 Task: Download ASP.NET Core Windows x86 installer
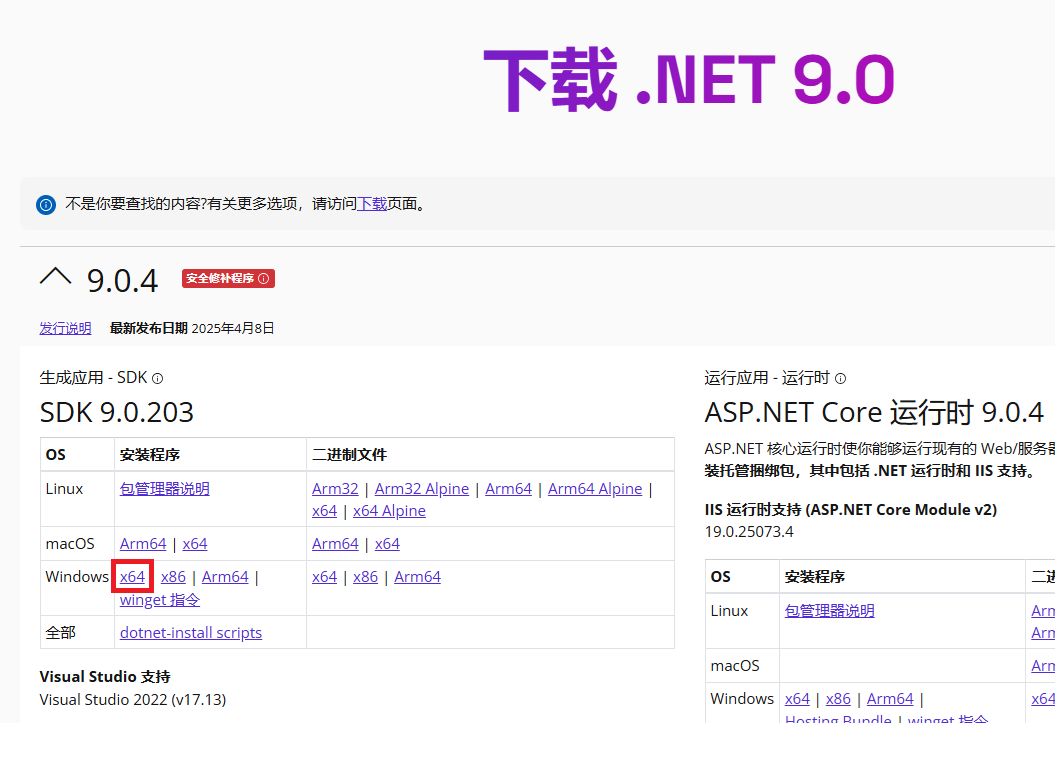coord(838,699)
